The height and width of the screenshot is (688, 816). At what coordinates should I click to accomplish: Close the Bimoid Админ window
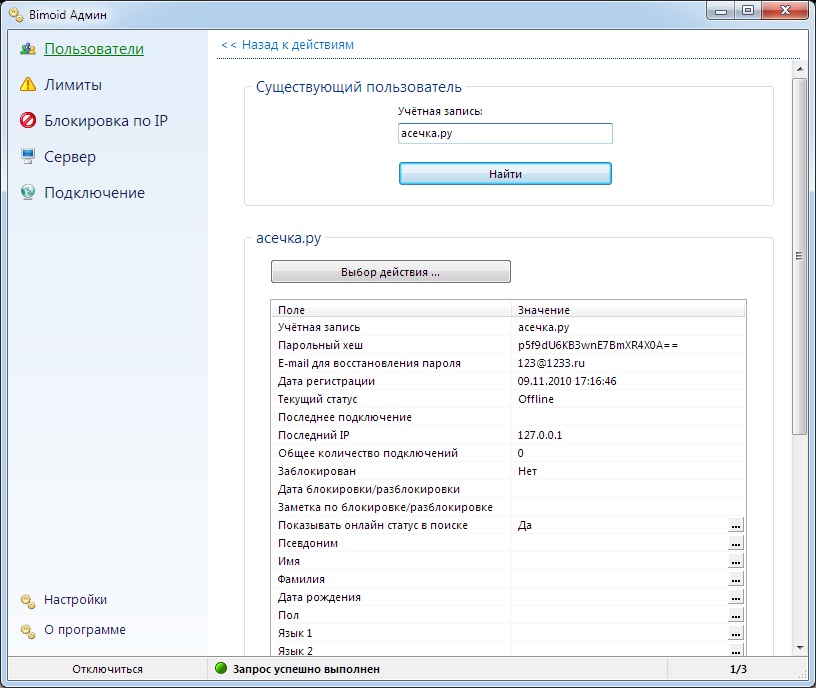coord(786,11)
